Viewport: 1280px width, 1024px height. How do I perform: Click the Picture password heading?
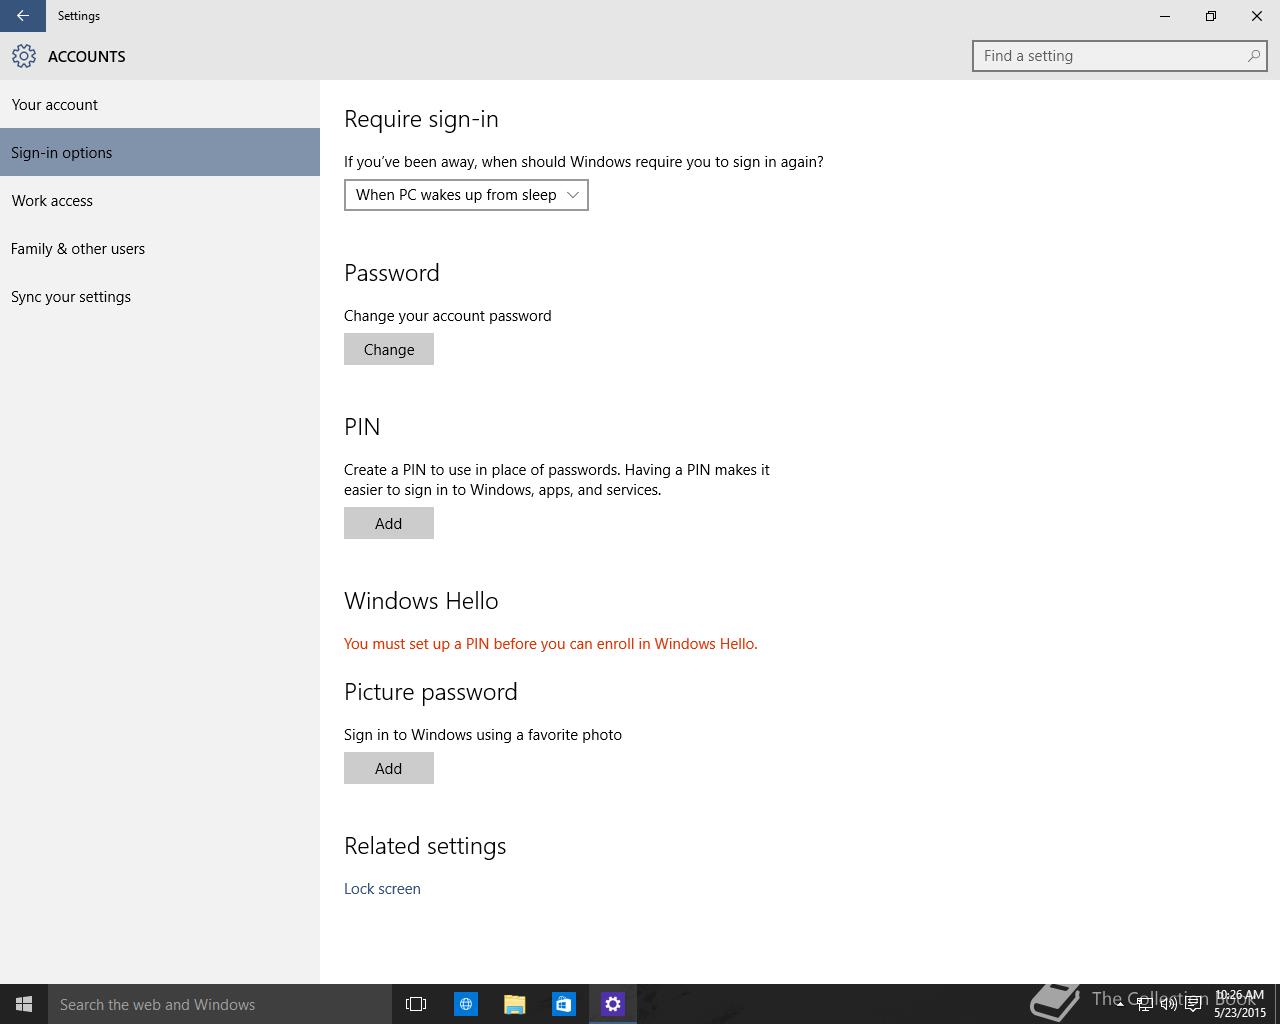tap(431, 692)
